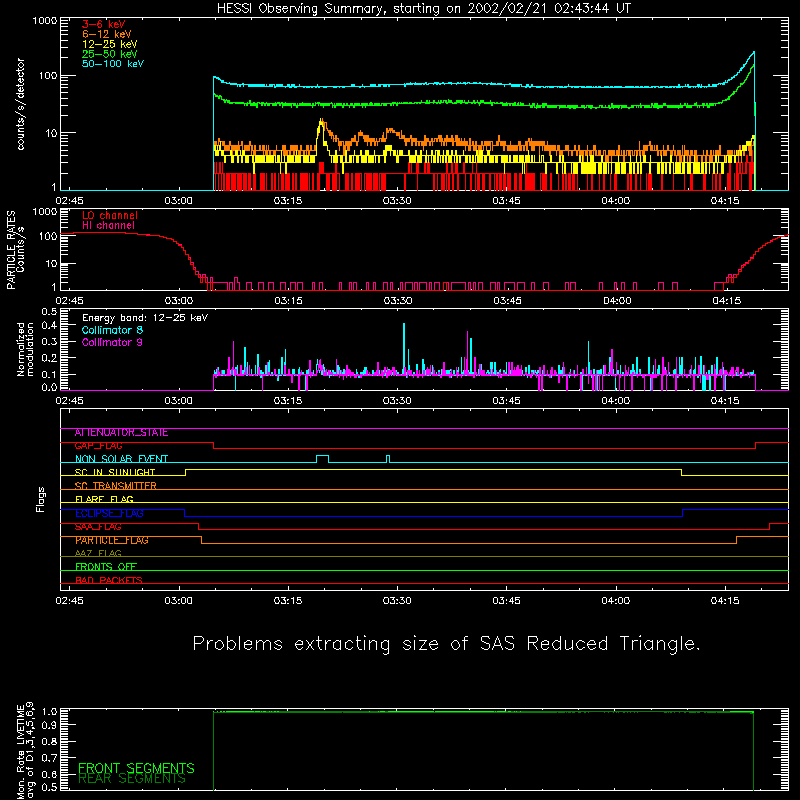Image resolution: width=800 pixels, height=800 pixels.
Task: Click the 'Energy band: 12-25 keV' caption
Action: coord(145,318)
